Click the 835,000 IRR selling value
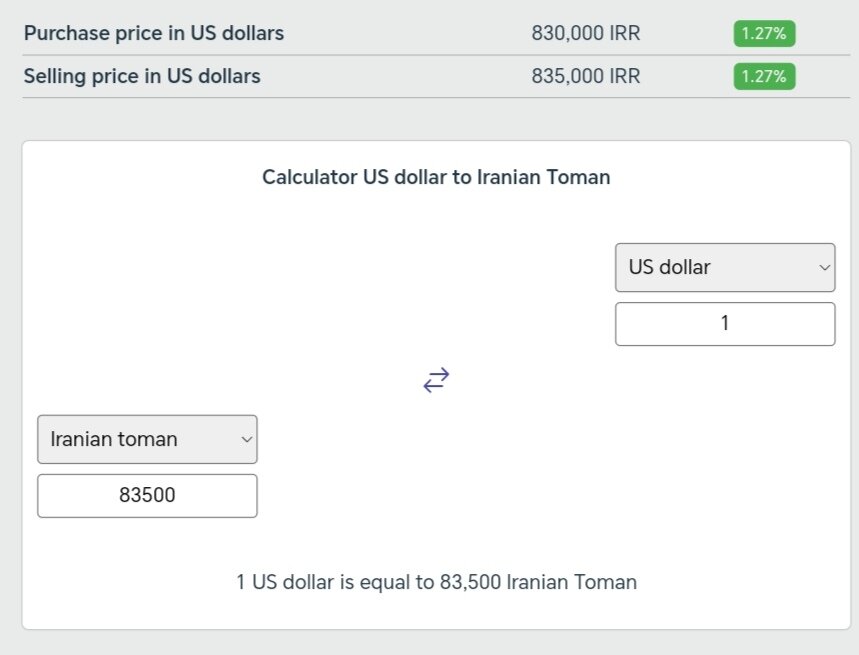 pos(586,76)
